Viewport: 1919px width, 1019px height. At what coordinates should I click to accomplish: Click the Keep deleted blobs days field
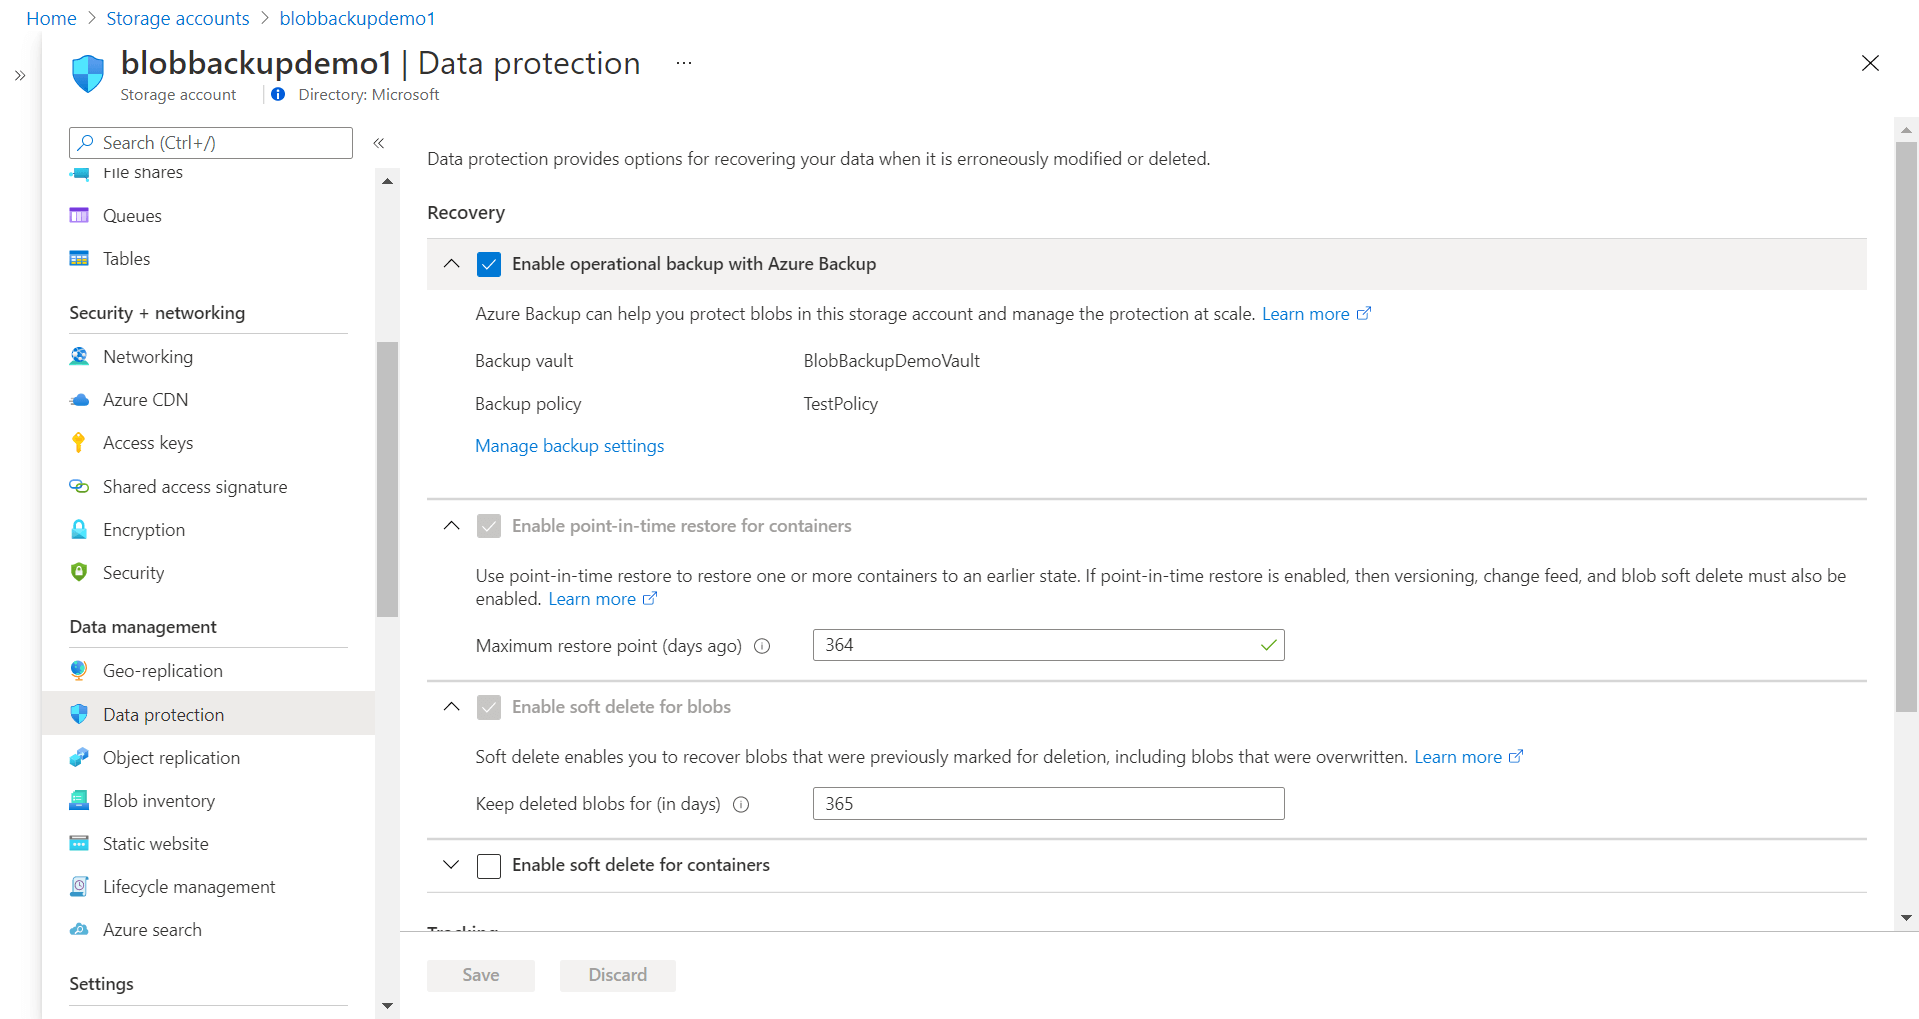pyautogui.click(x=1048, y=804)
